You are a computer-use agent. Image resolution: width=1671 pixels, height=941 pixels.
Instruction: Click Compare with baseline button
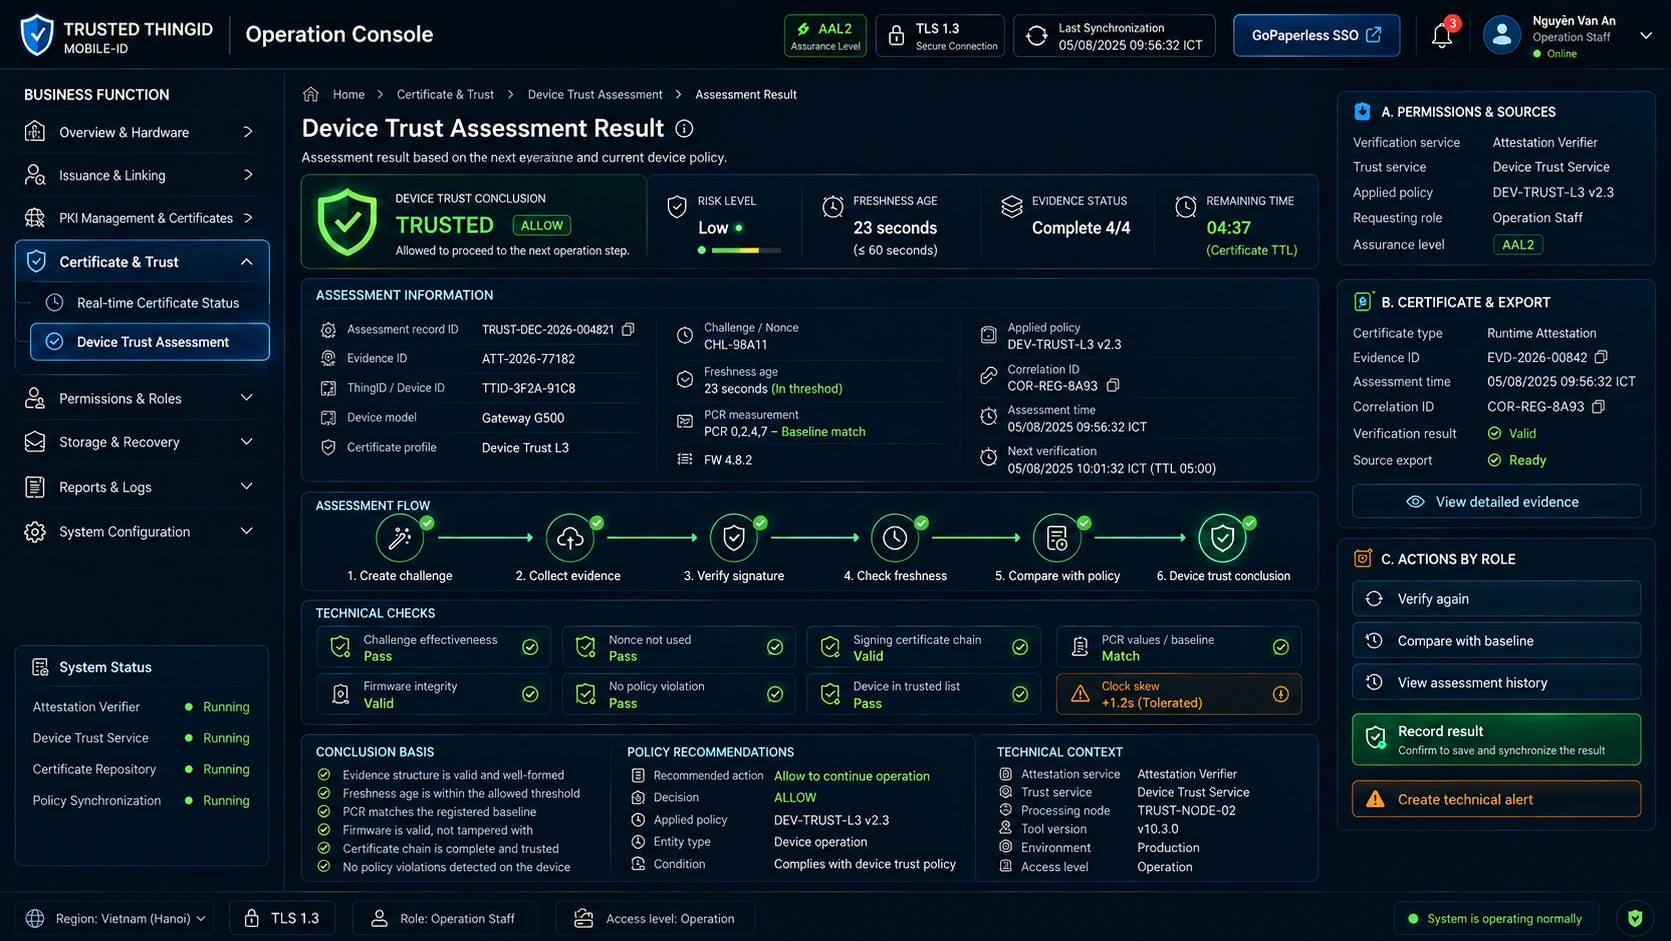[1496, 641]
